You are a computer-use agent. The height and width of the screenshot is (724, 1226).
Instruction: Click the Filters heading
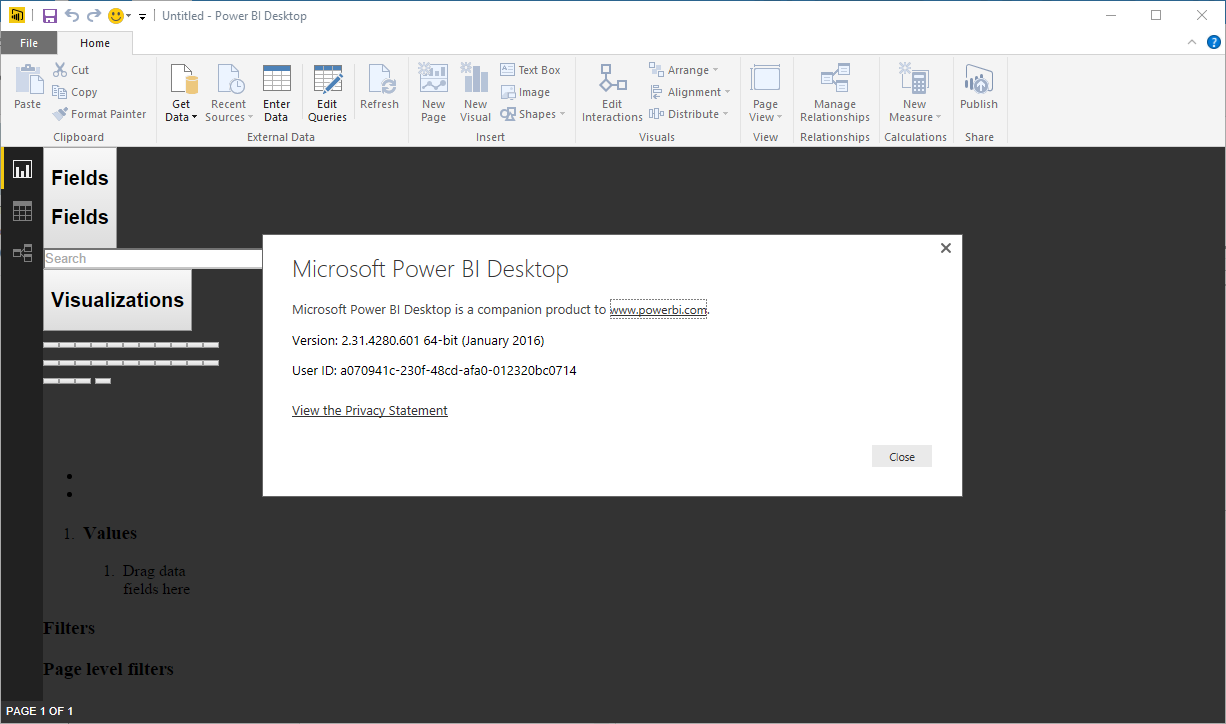pos(69,628)
